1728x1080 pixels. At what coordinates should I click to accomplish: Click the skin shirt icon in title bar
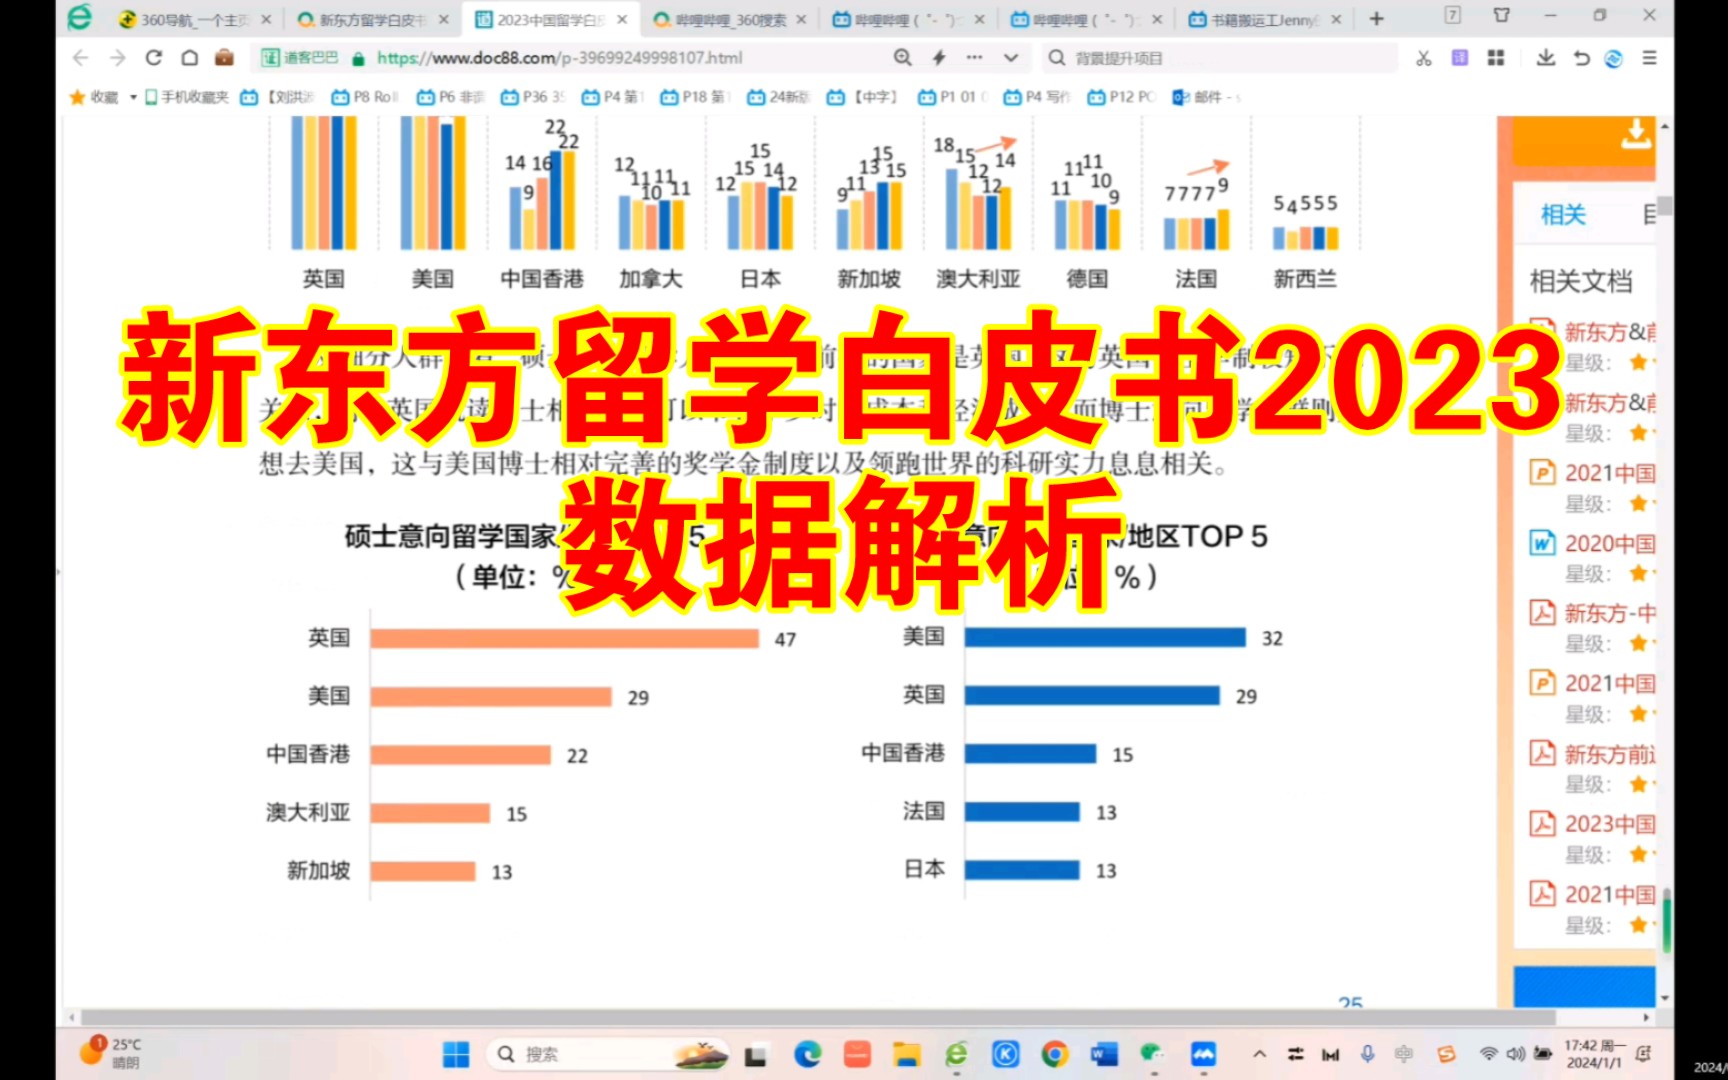[1501, 15]
